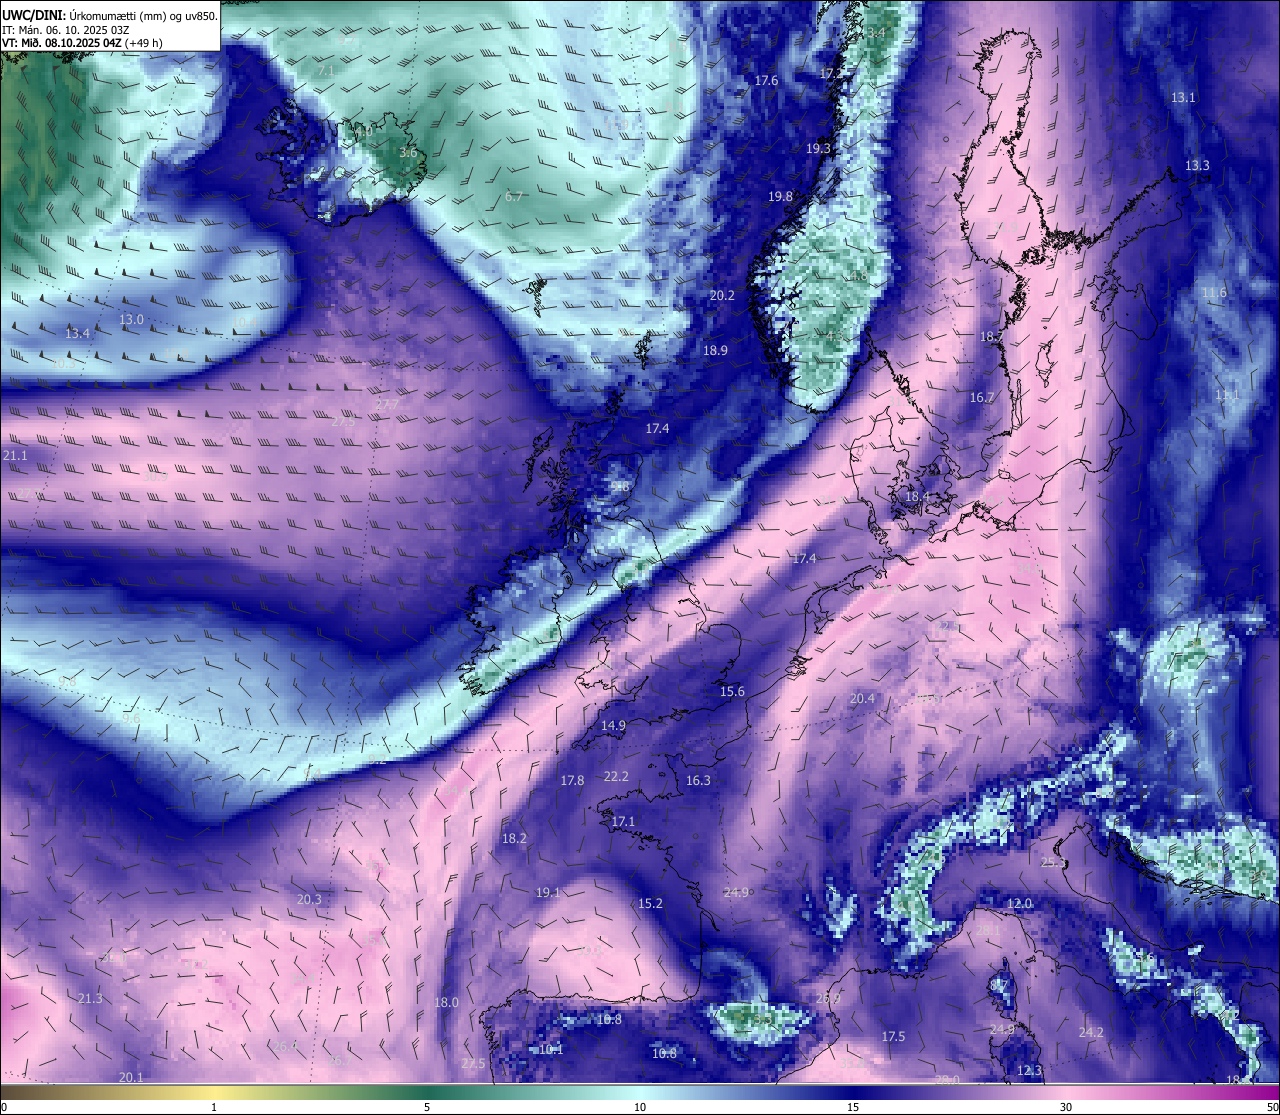Click the 6.7 value southeast of Iceland
Image resolution: width=1280 pixels, height=1115 pixels.
[x=514, y=196]
